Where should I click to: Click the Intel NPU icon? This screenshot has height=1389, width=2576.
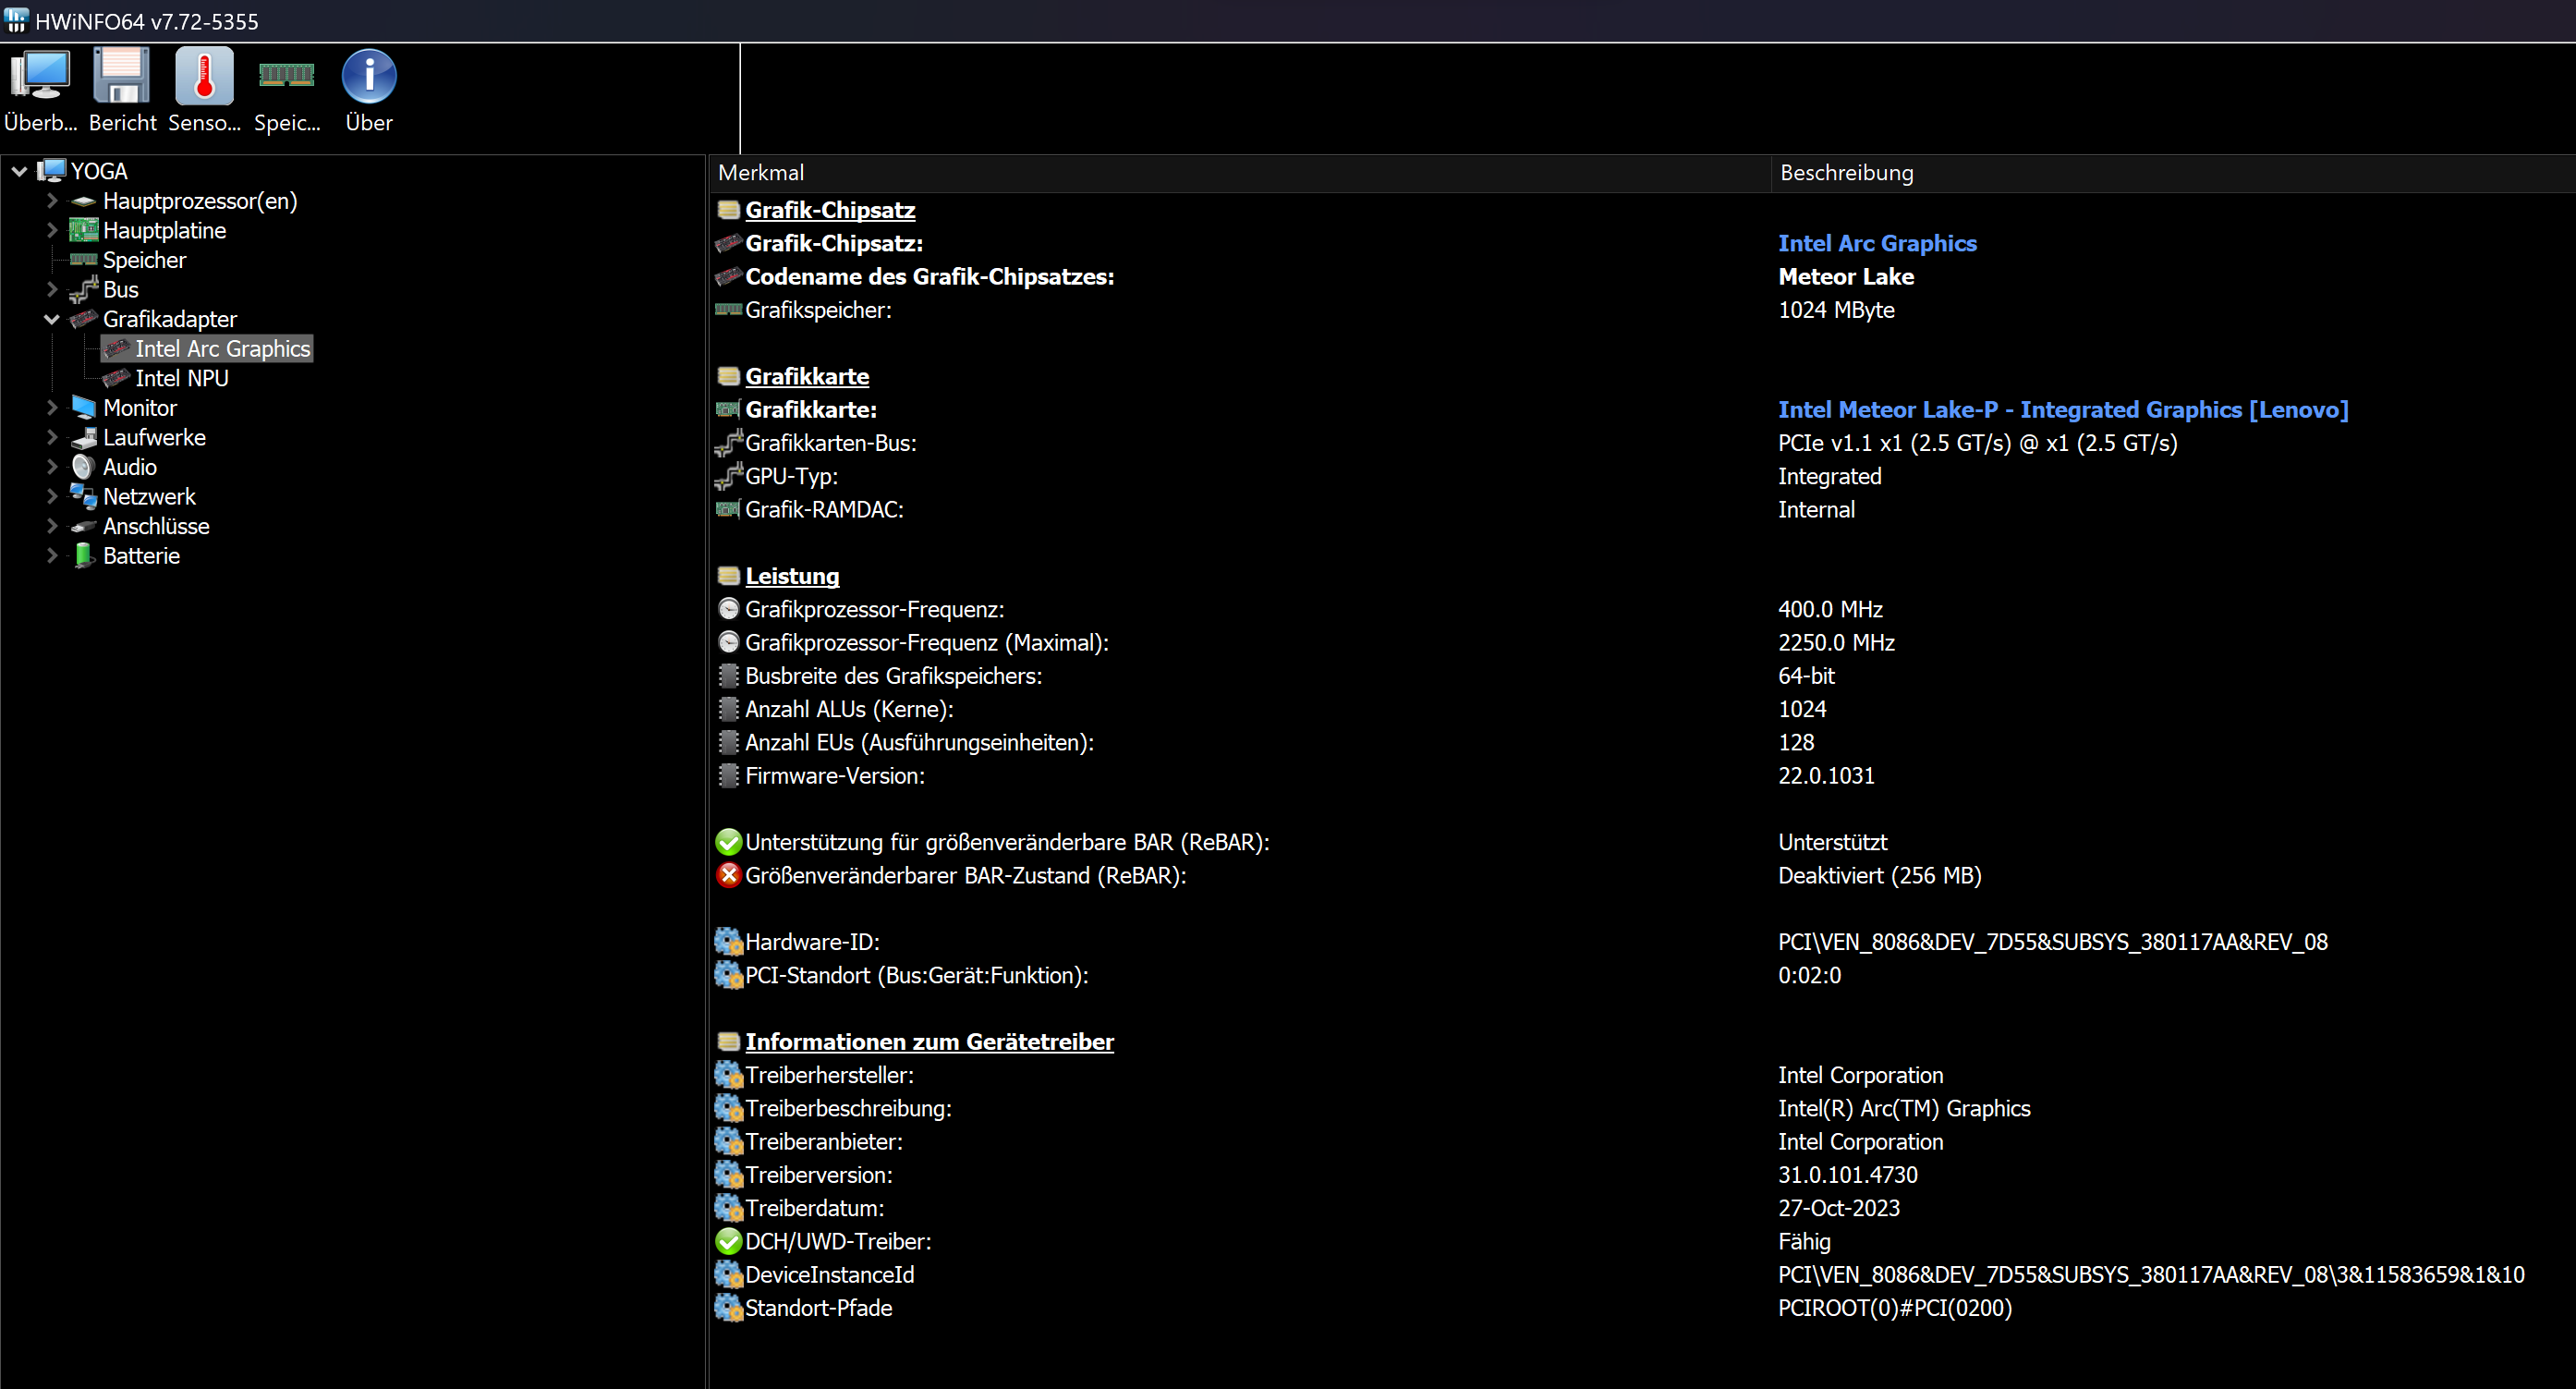pos(116,378)
